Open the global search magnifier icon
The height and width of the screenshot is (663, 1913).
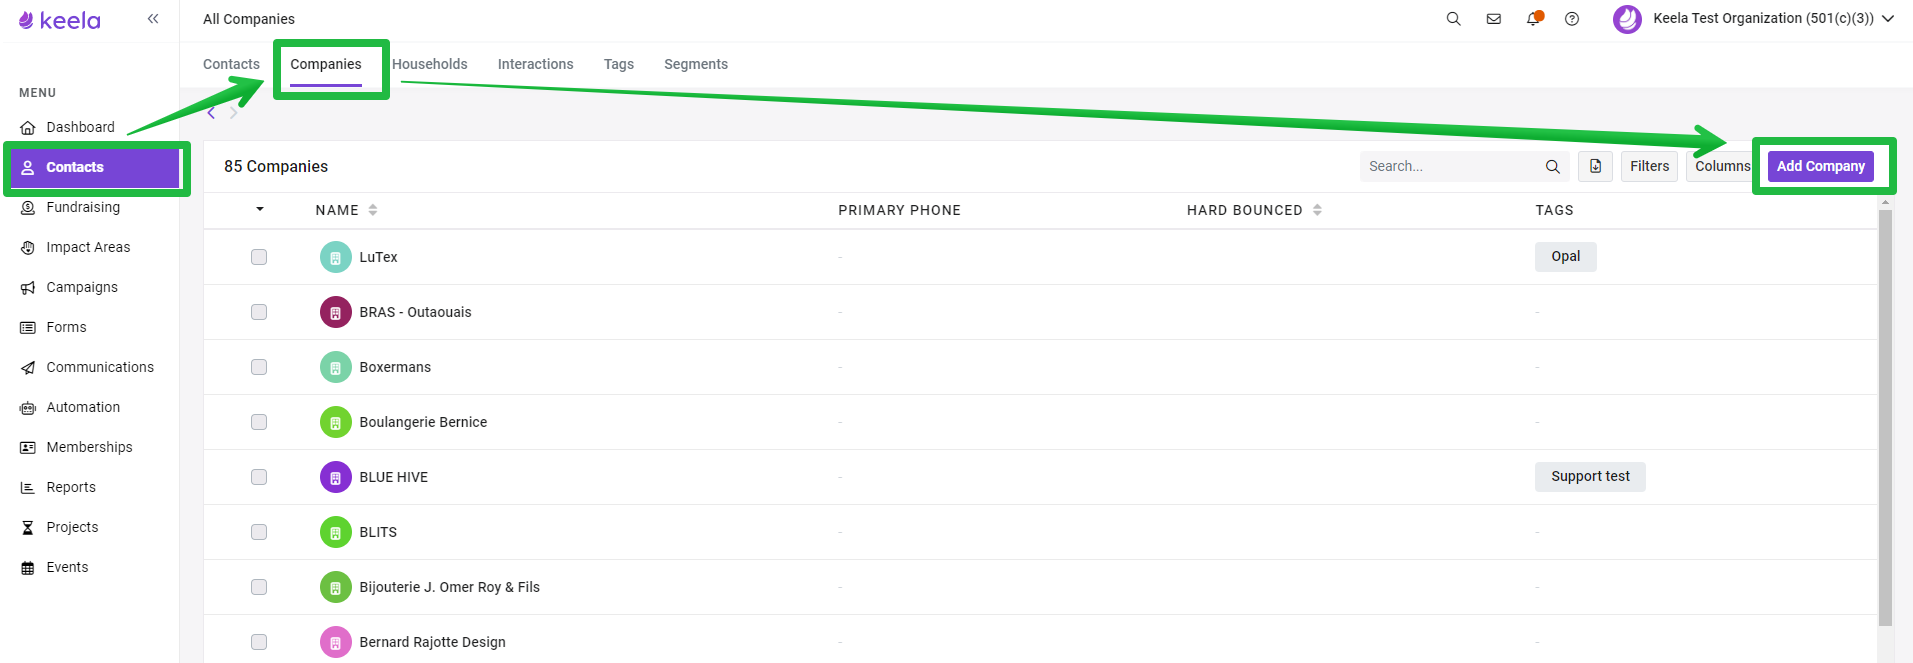pos(1453,19)
